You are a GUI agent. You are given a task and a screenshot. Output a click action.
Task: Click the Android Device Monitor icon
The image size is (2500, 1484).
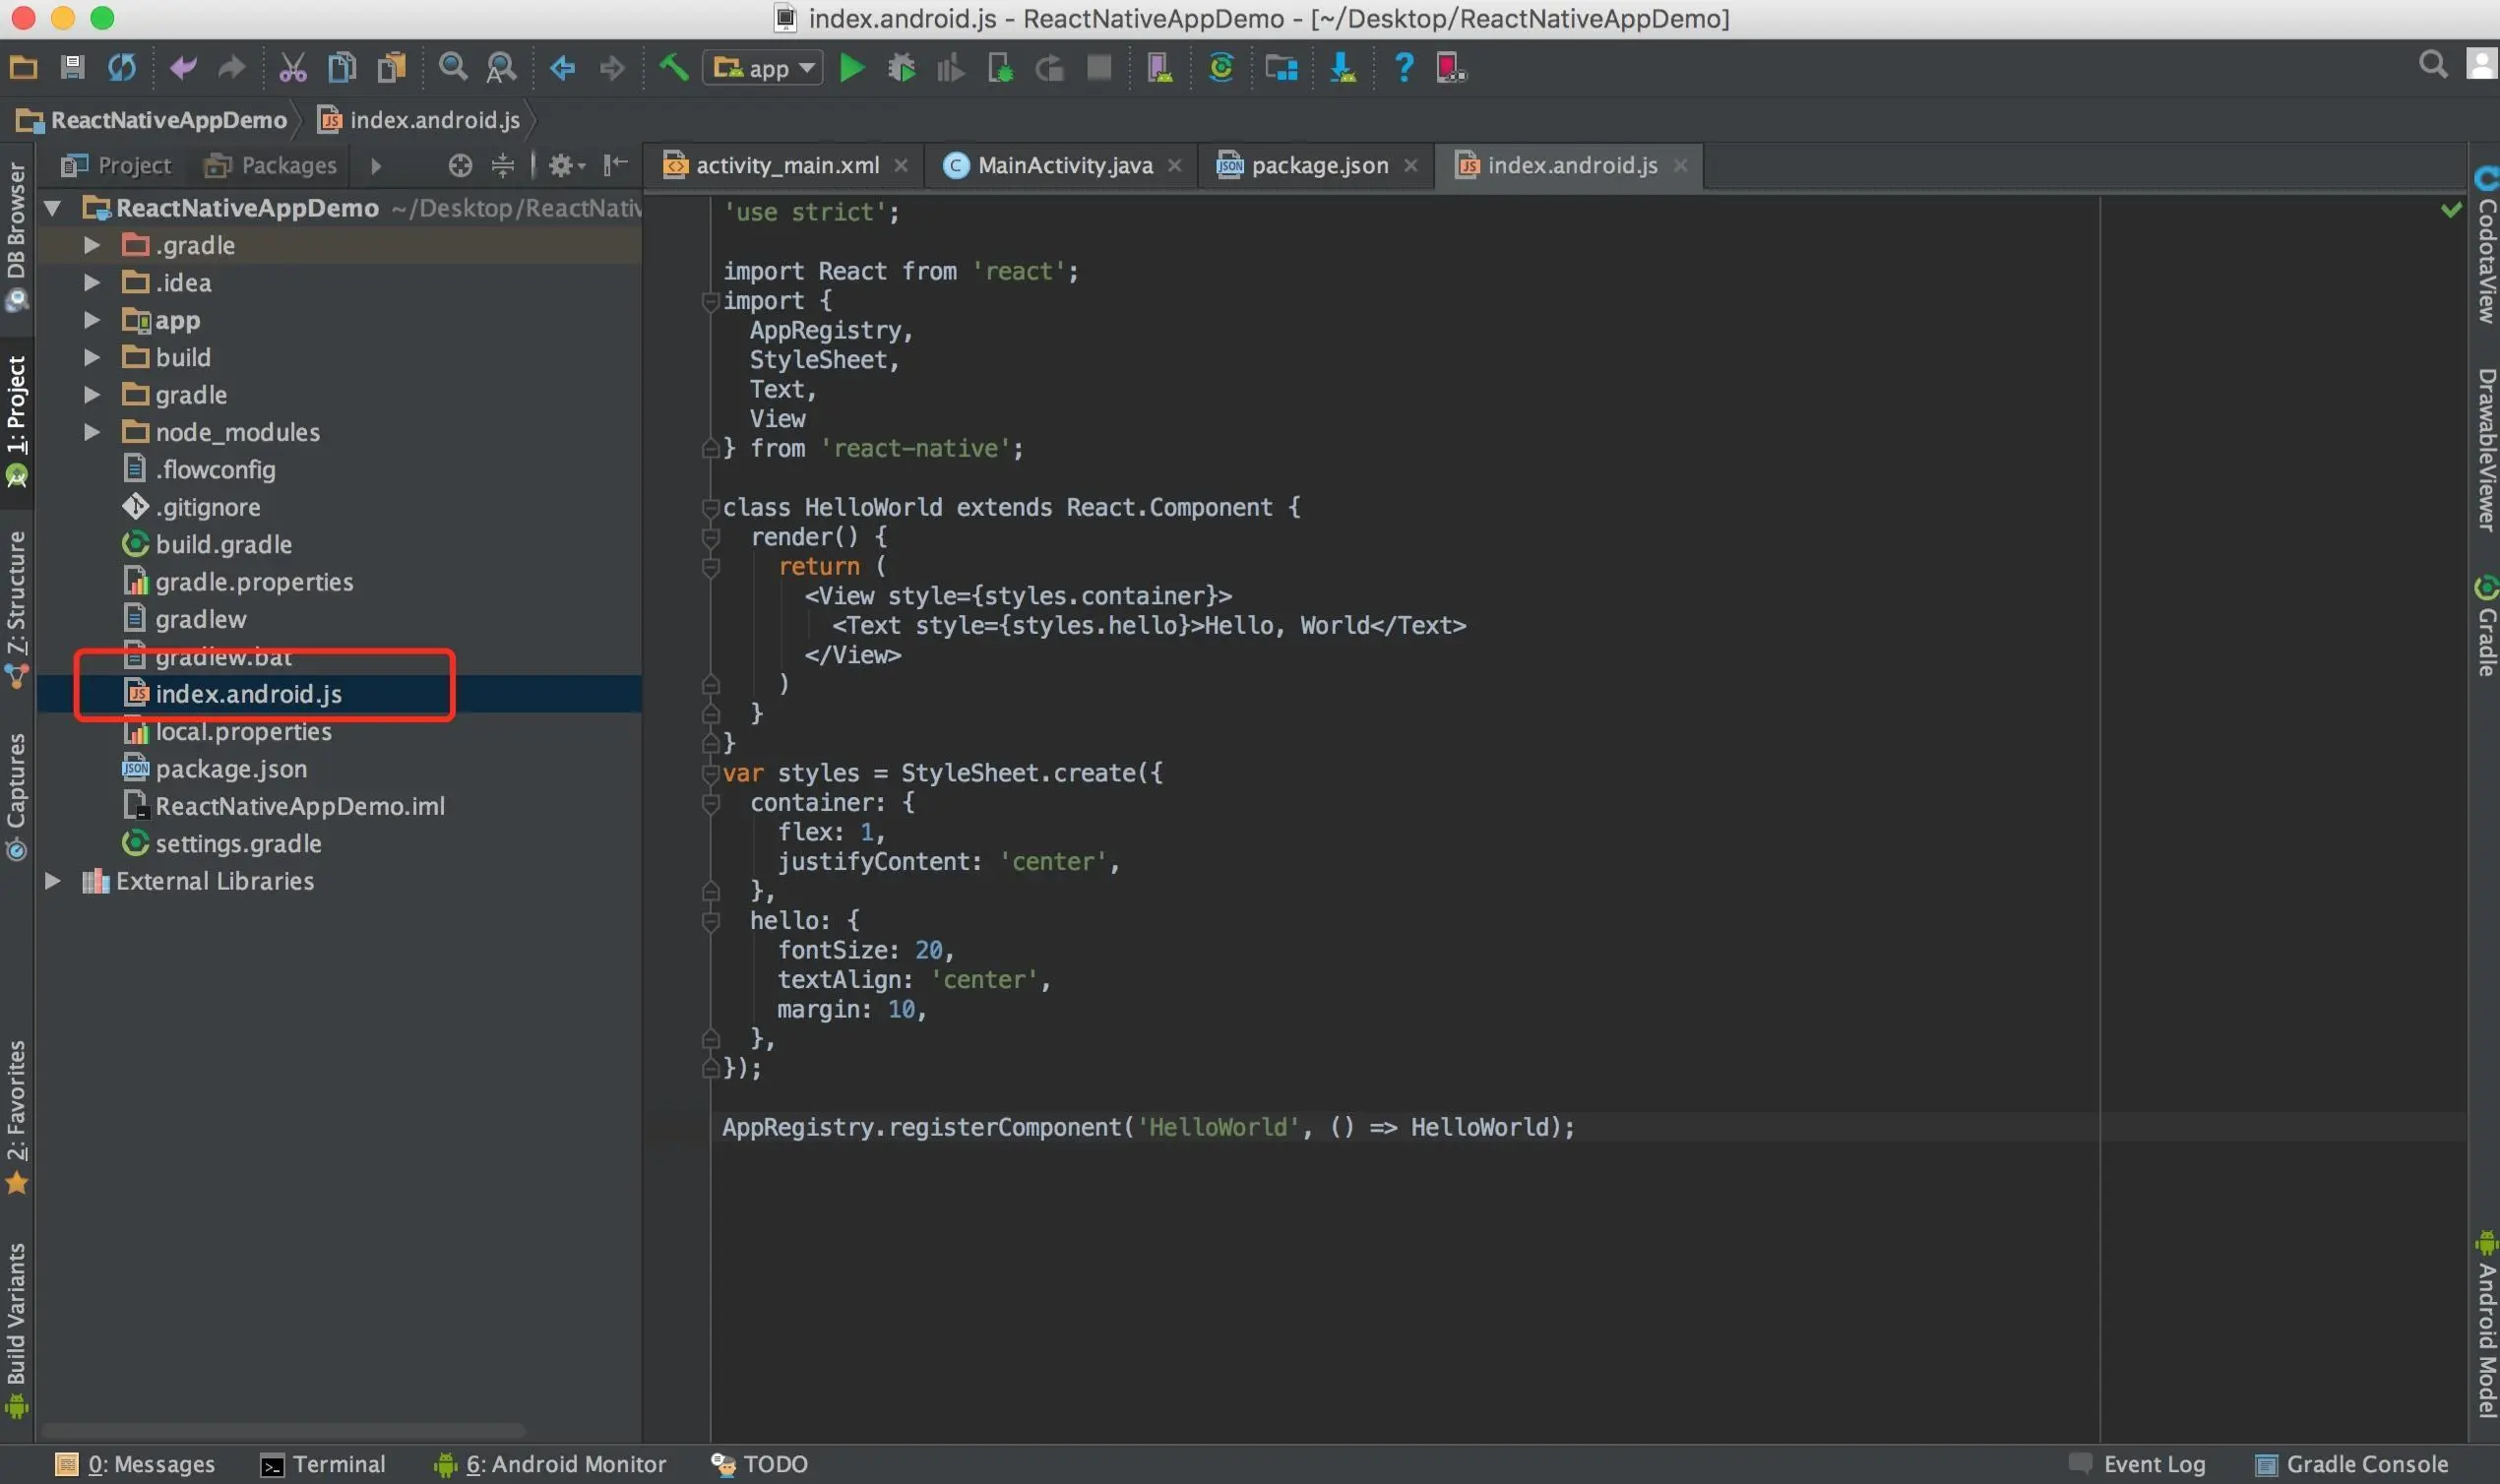1451,68
